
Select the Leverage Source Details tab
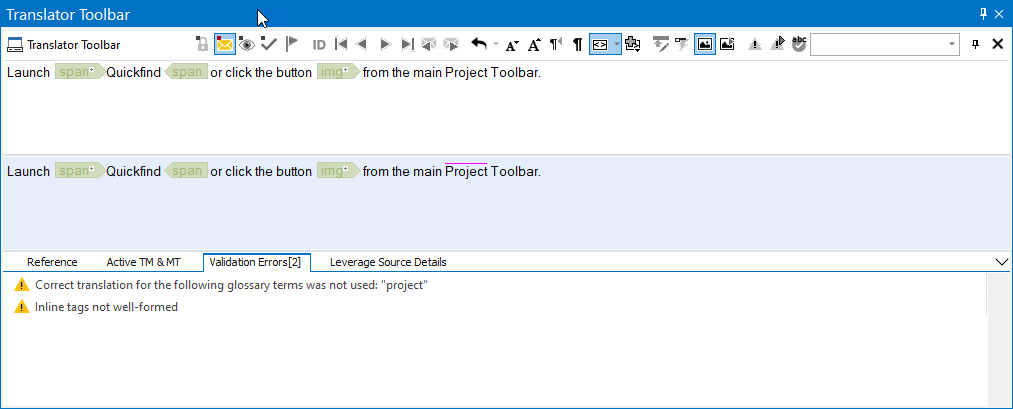pyautogui.click(x=388, y=262)
